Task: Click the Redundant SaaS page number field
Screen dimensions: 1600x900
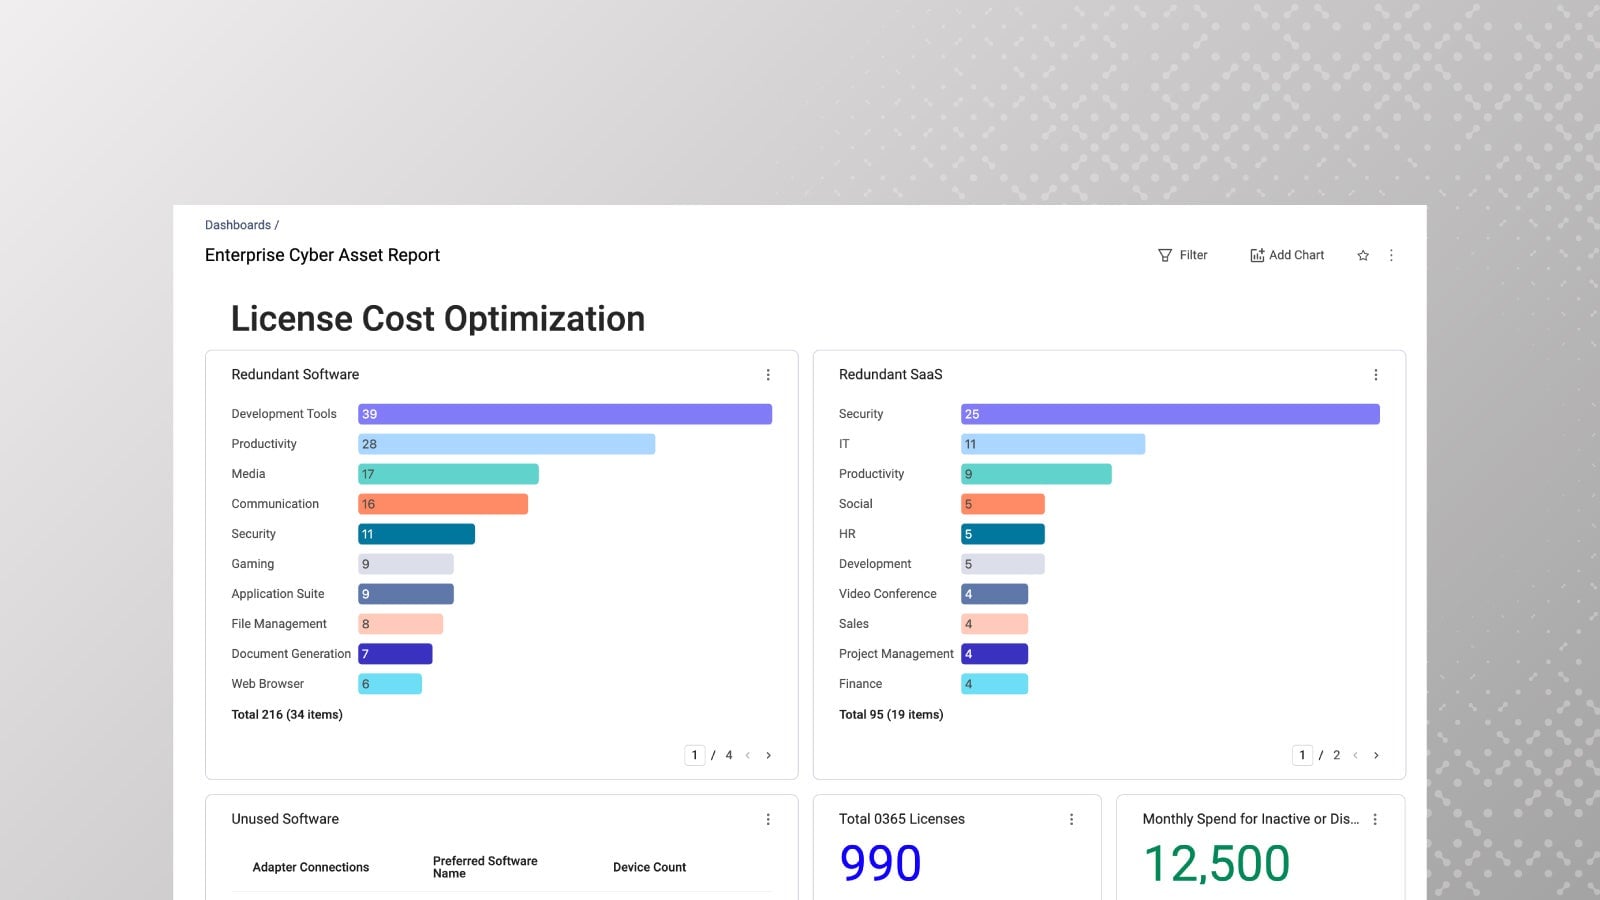Action: [x=1302, y=755]
